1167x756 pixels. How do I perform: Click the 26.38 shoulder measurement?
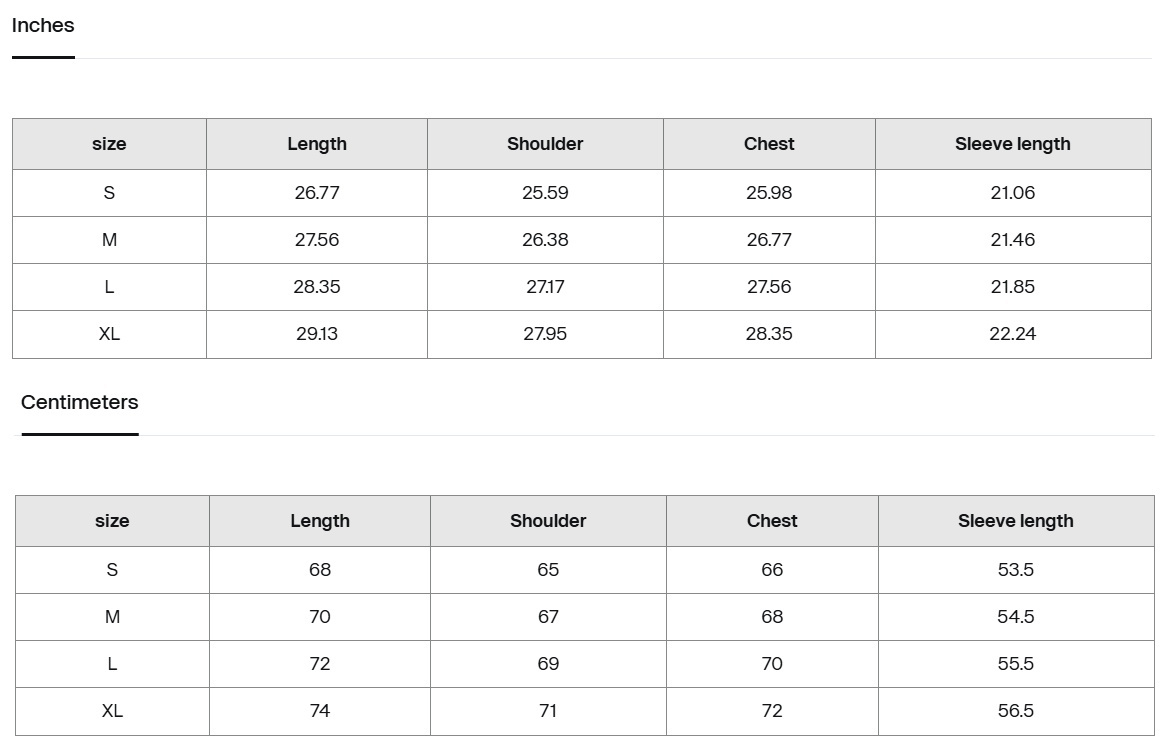pos(545,240)
